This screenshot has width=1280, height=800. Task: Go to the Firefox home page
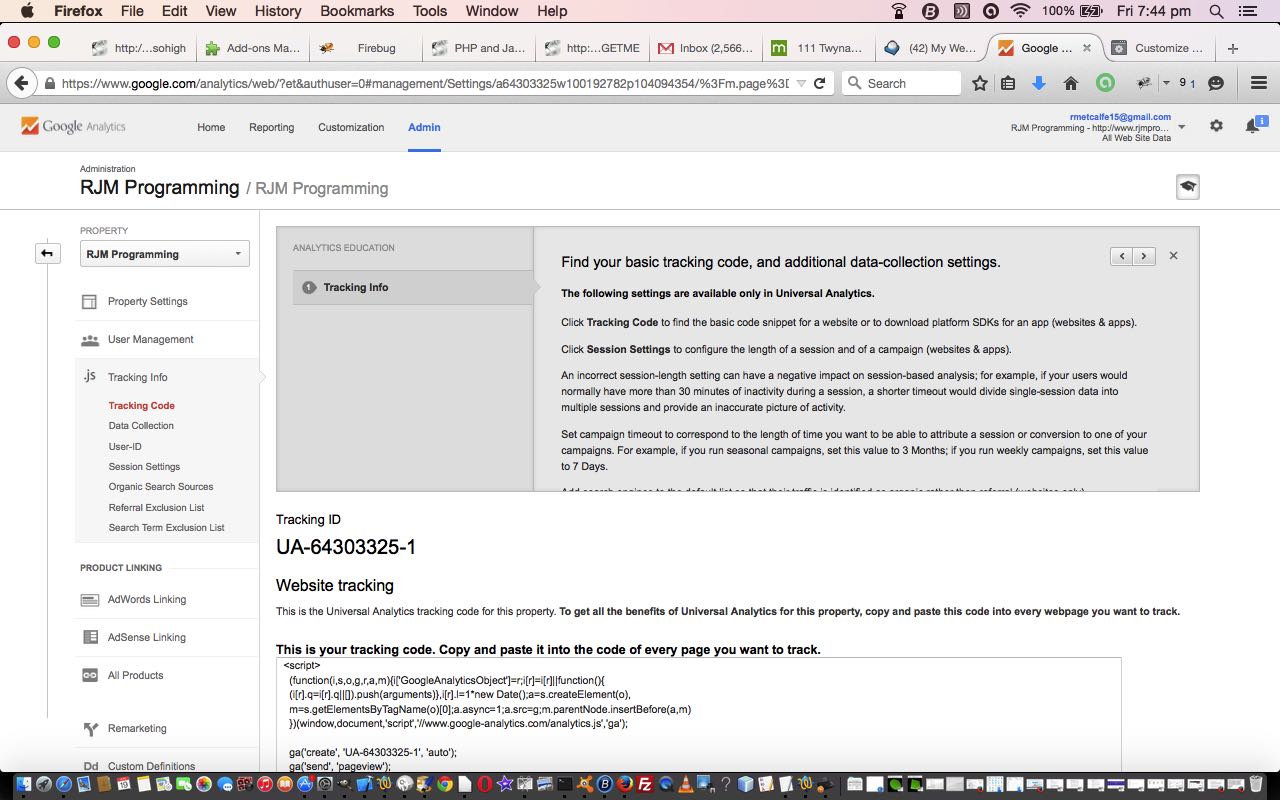(x=1071, y=83)
